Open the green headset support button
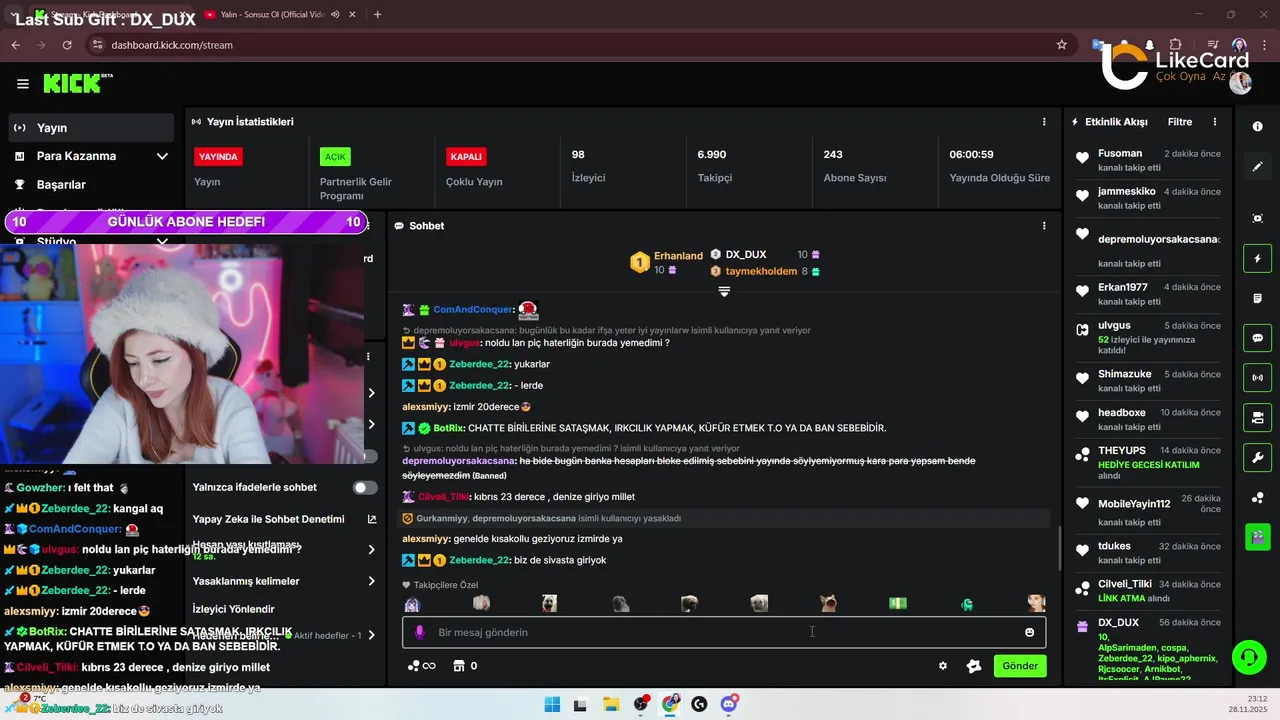Viewport: 1280px width, 720px height. 1248,658
